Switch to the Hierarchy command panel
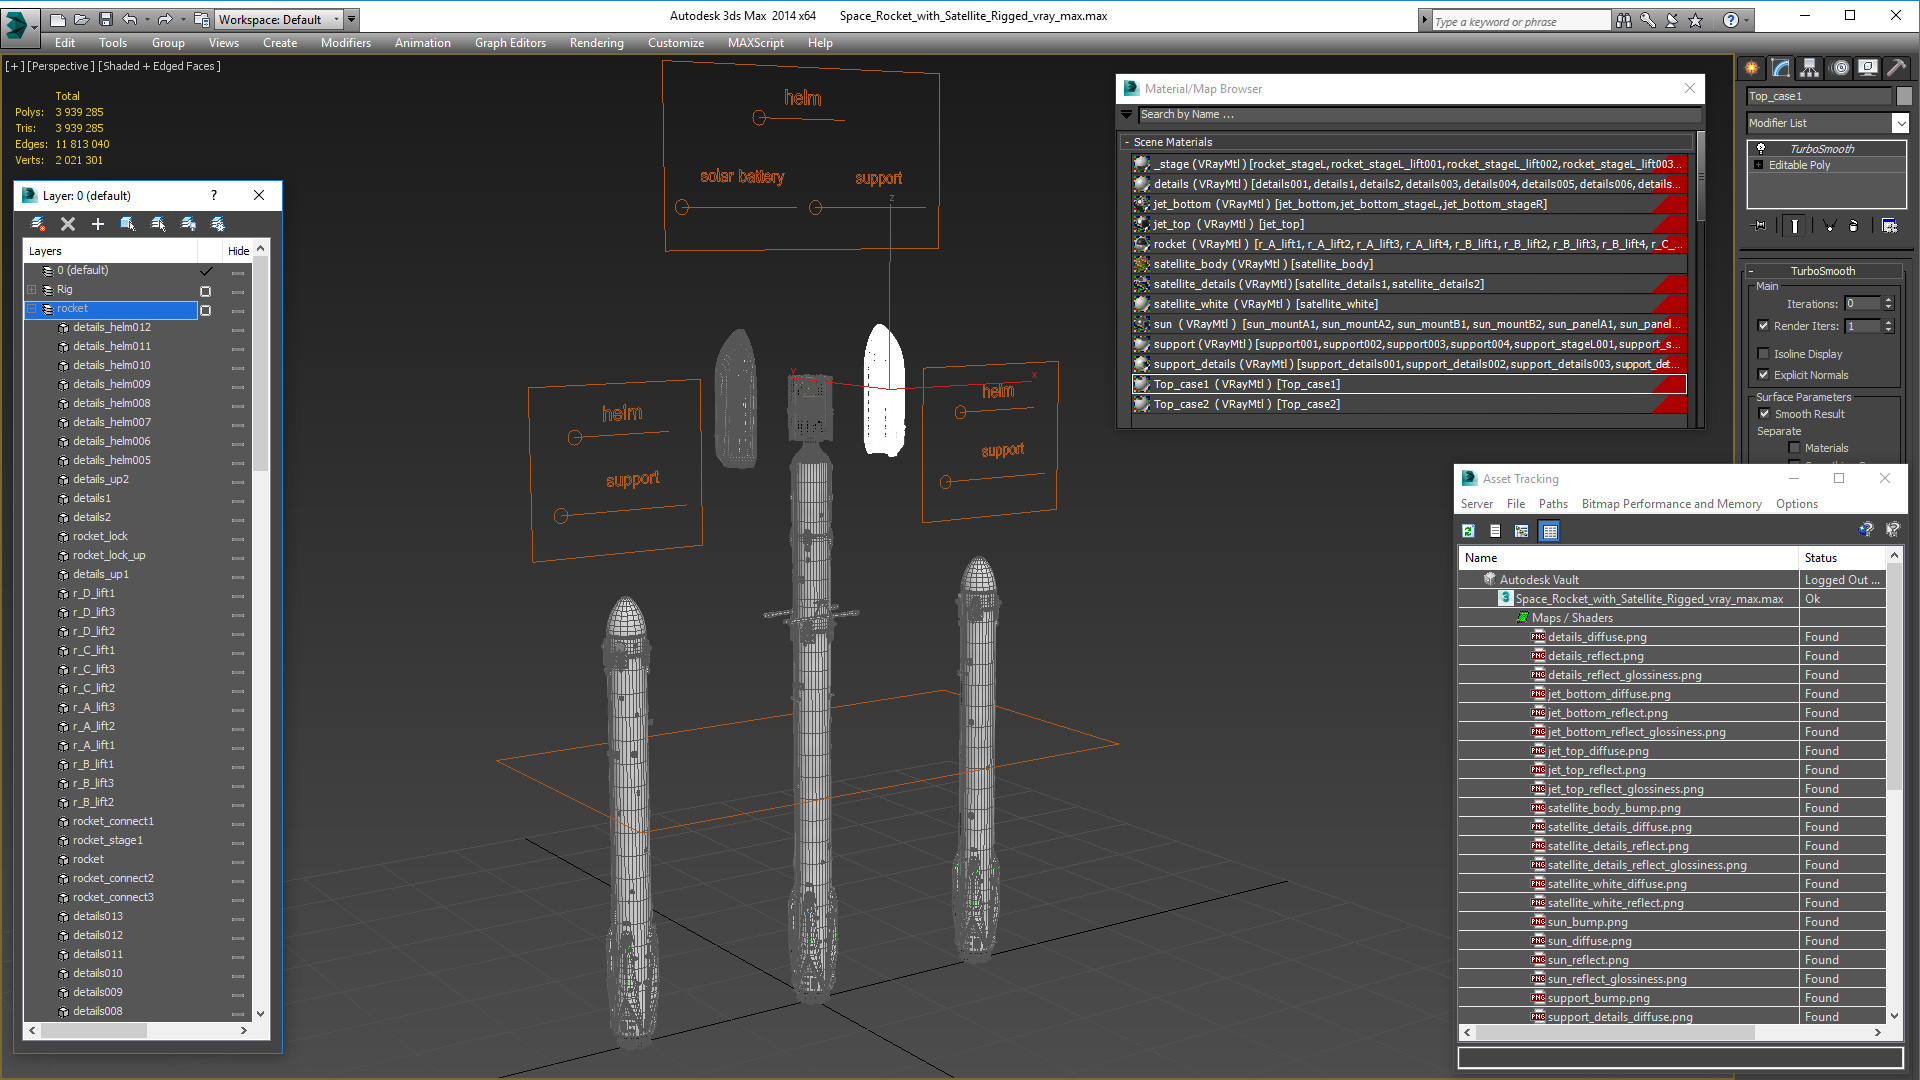This screenshot has height=1080, width=1920. pos(1809,68)
